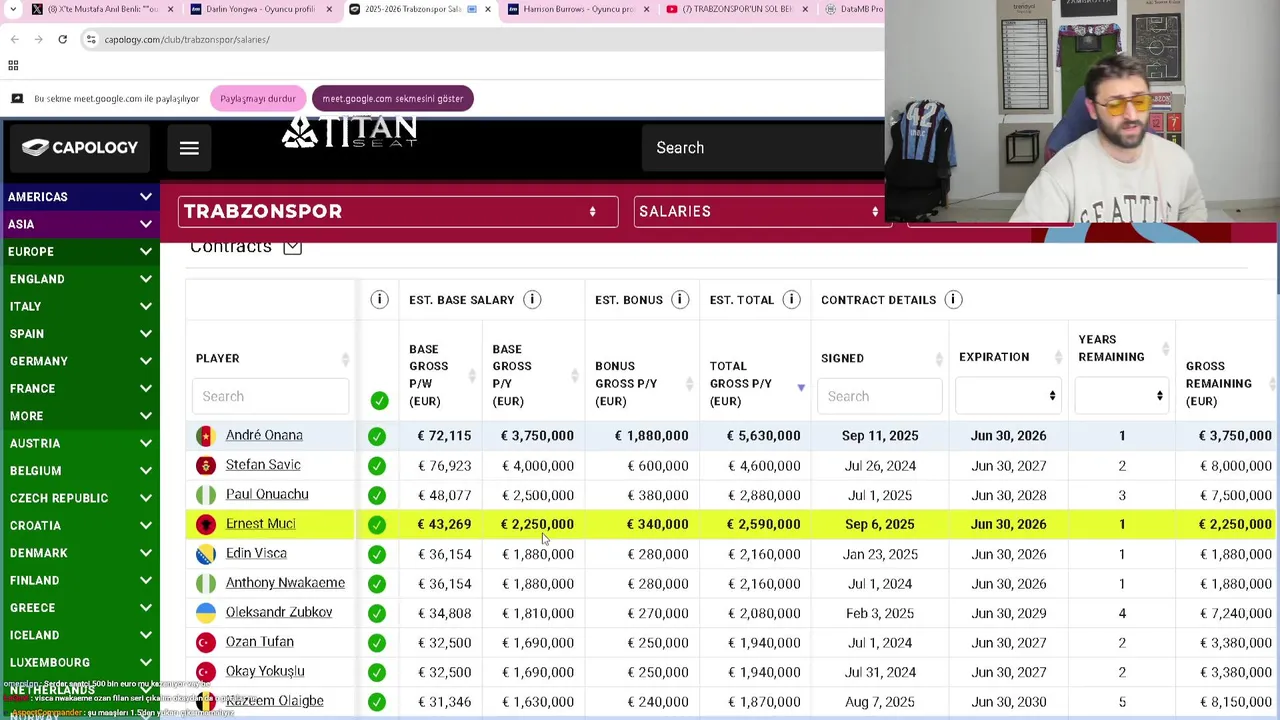Image resolution: width=1280 pixels, height=720 pixels.
Task: Click Okay Yokuşlu's verified checkmark
Action: click(377, 672)
